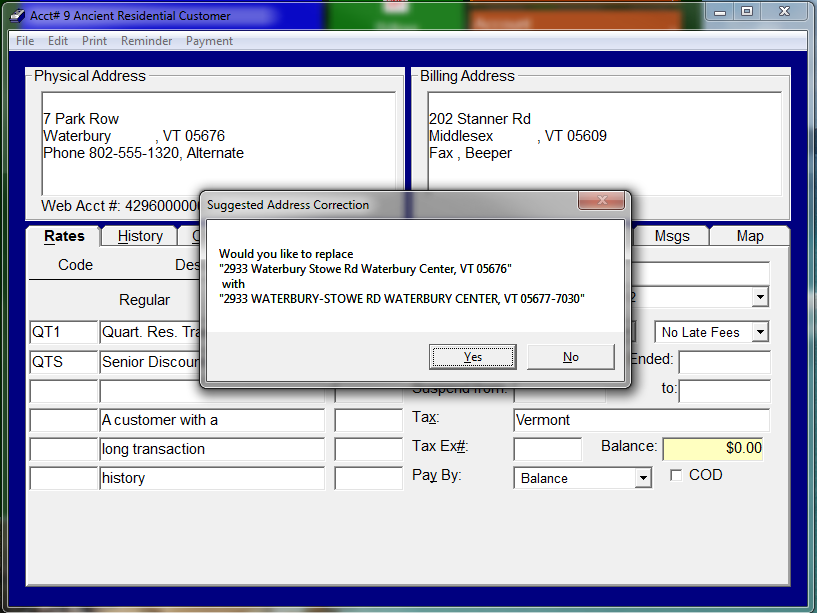The image size is (818, 613).
Task: Open the Edit menu
Action: click(x=58, y=41)
